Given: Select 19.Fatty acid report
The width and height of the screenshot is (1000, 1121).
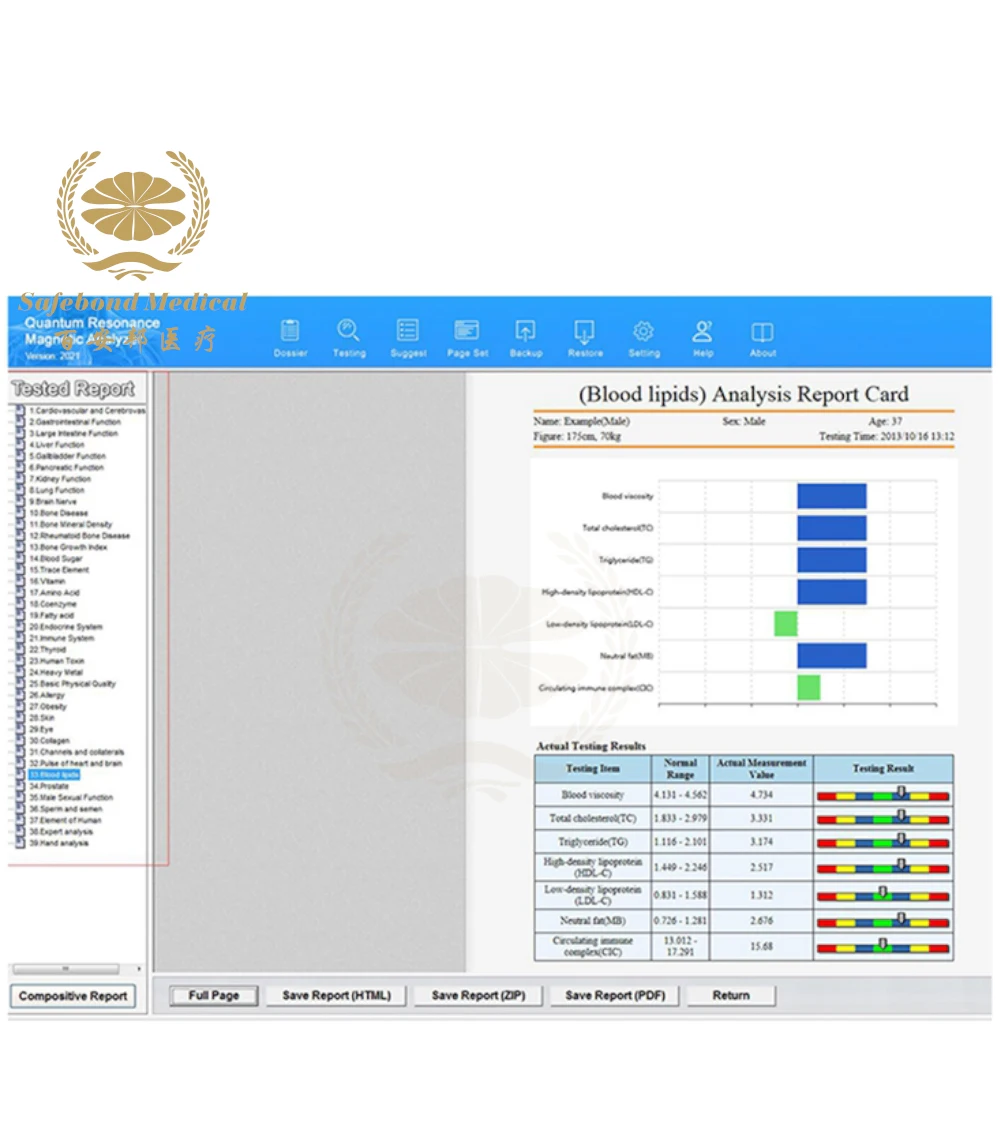Looking at the screenshot, I should (51, 615).
